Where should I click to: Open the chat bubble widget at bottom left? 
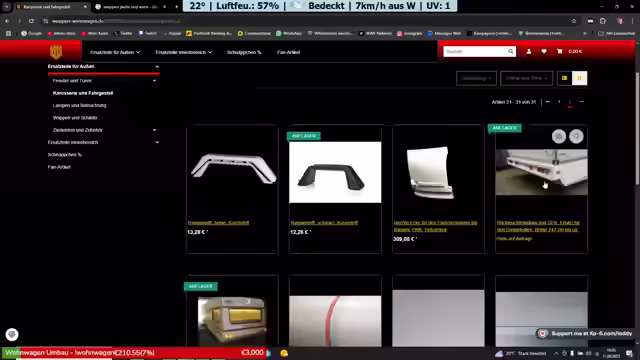click(x=12, y=334)
